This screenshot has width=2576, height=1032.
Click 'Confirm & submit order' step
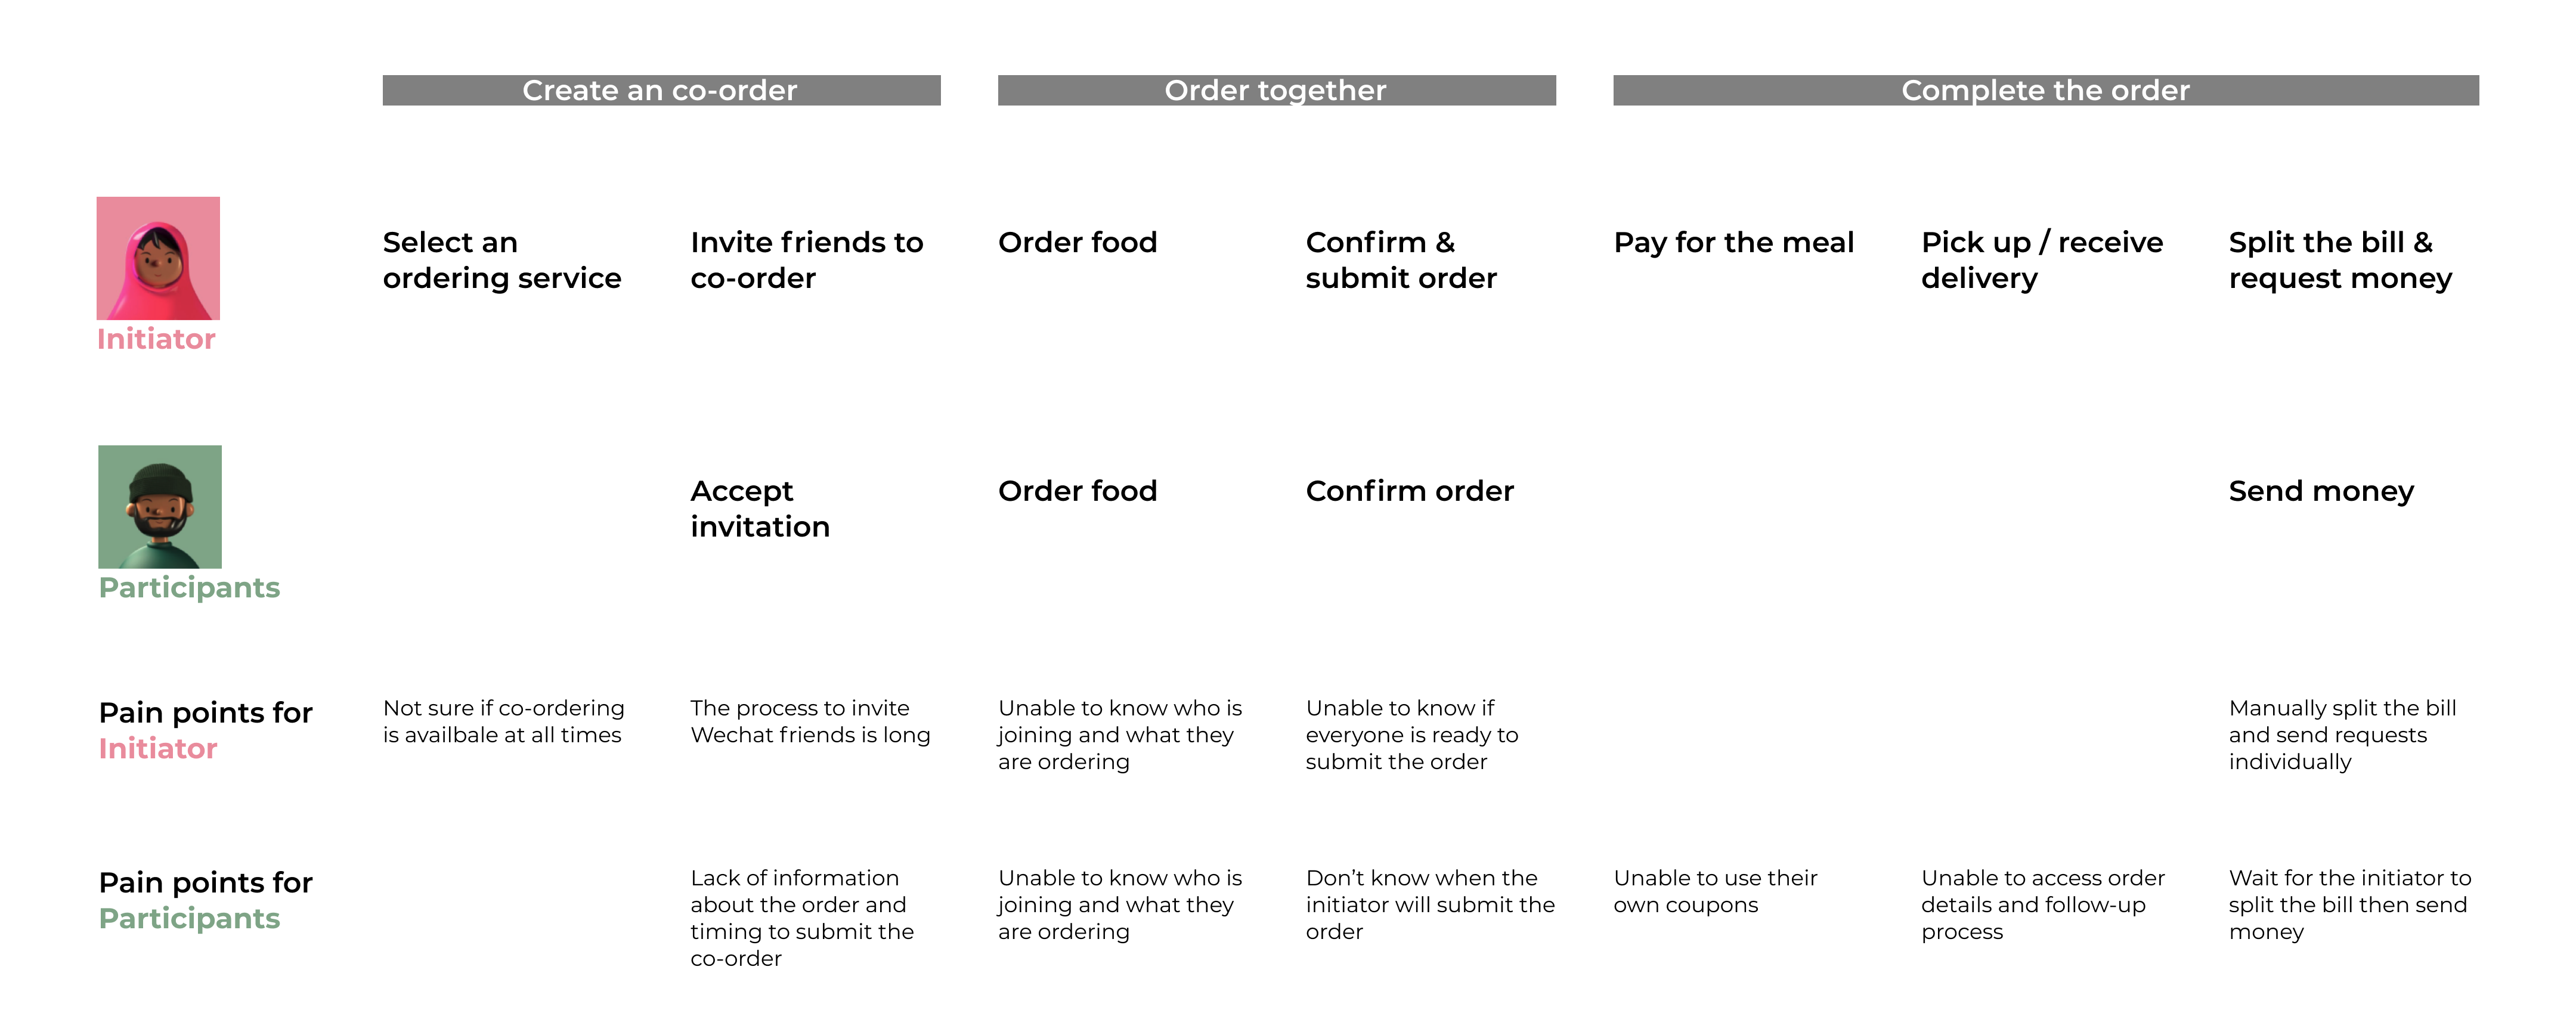[1400, 260]
